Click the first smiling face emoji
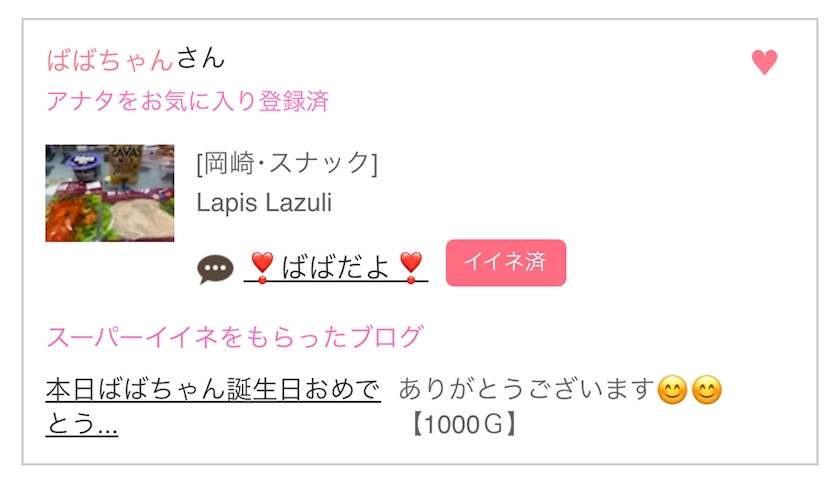Image resolution: width=840 pixels, height=477 pixels. tap(673, 389)
